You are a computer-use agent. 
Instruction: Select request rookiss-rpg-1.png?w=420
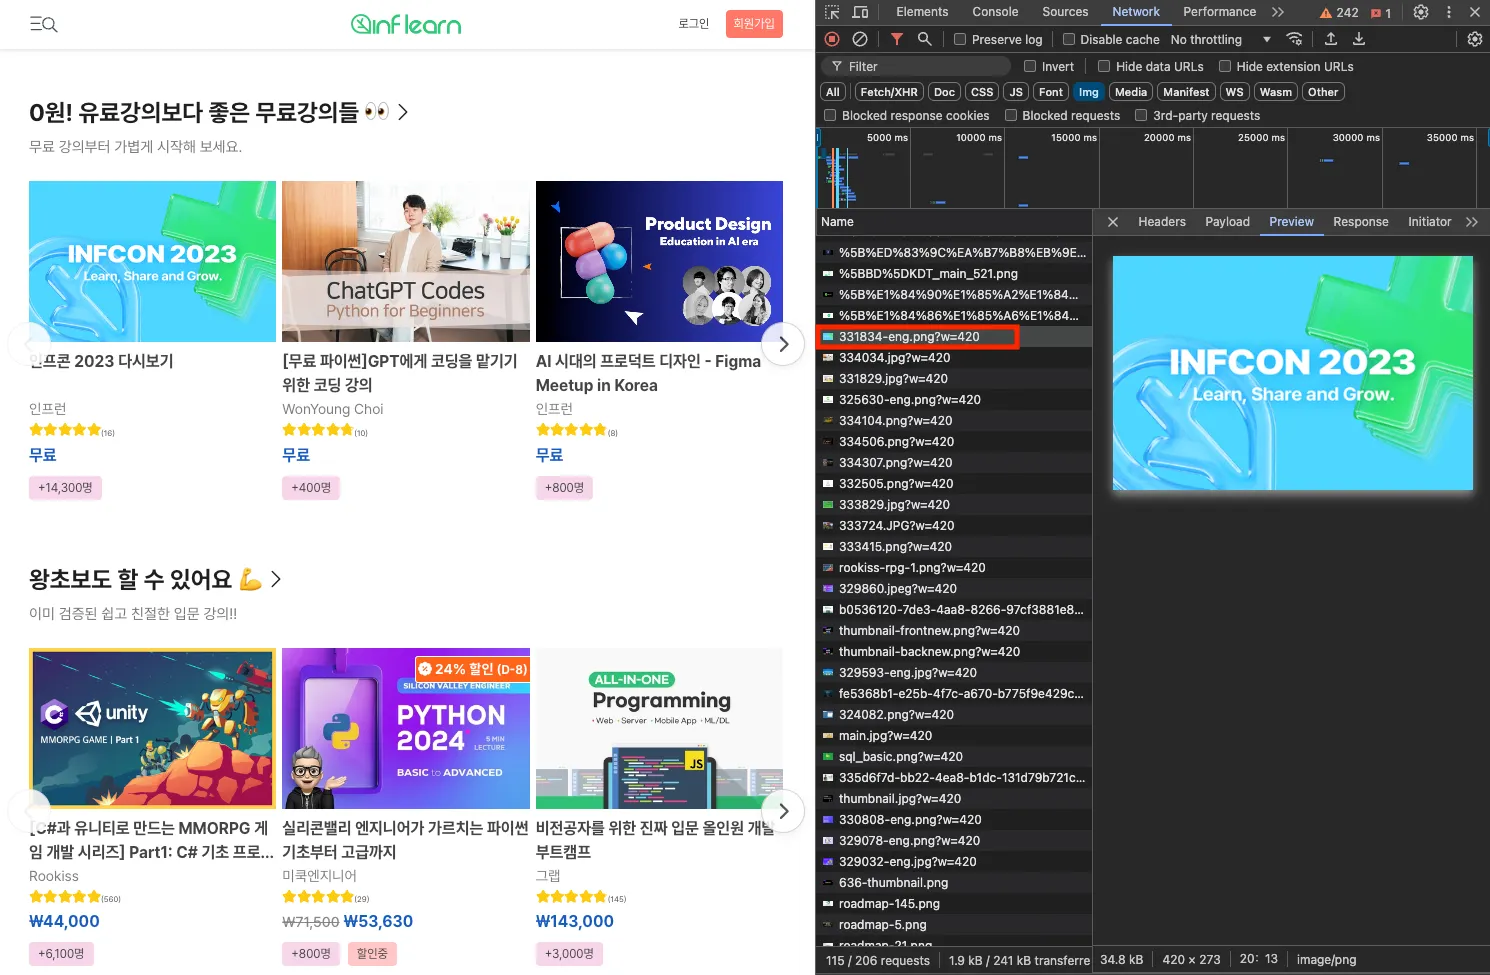click(x=954, y=568)
